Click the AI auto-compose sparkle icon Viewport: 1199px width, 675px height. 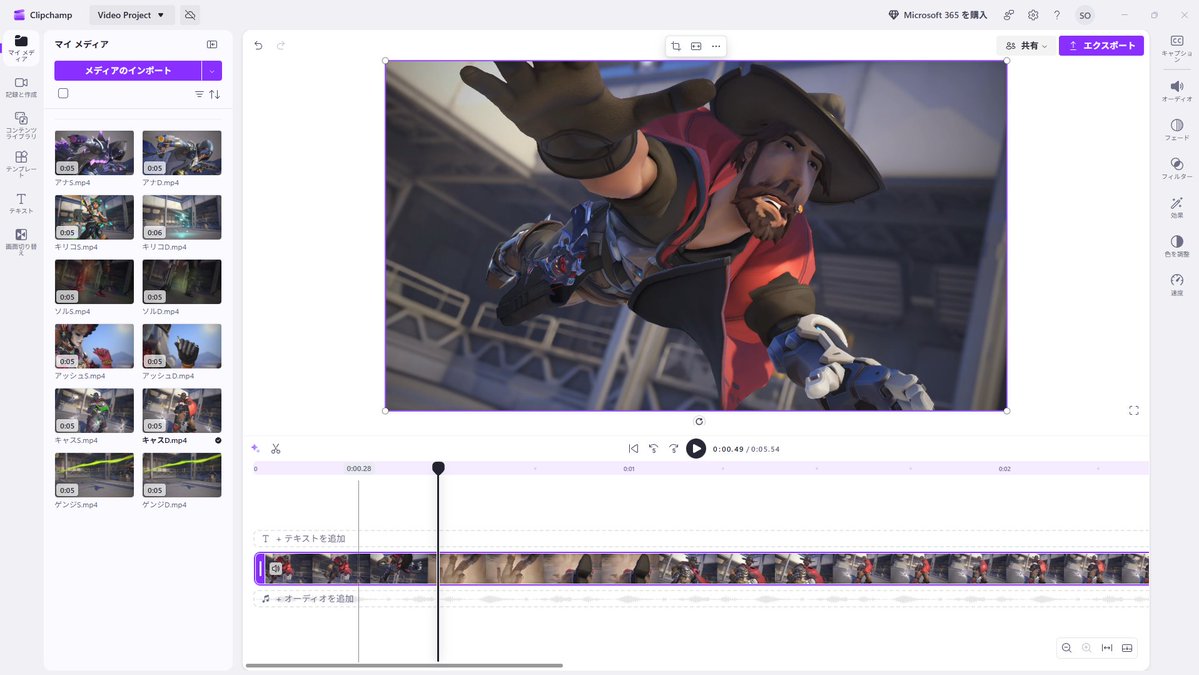pos(255,449)
